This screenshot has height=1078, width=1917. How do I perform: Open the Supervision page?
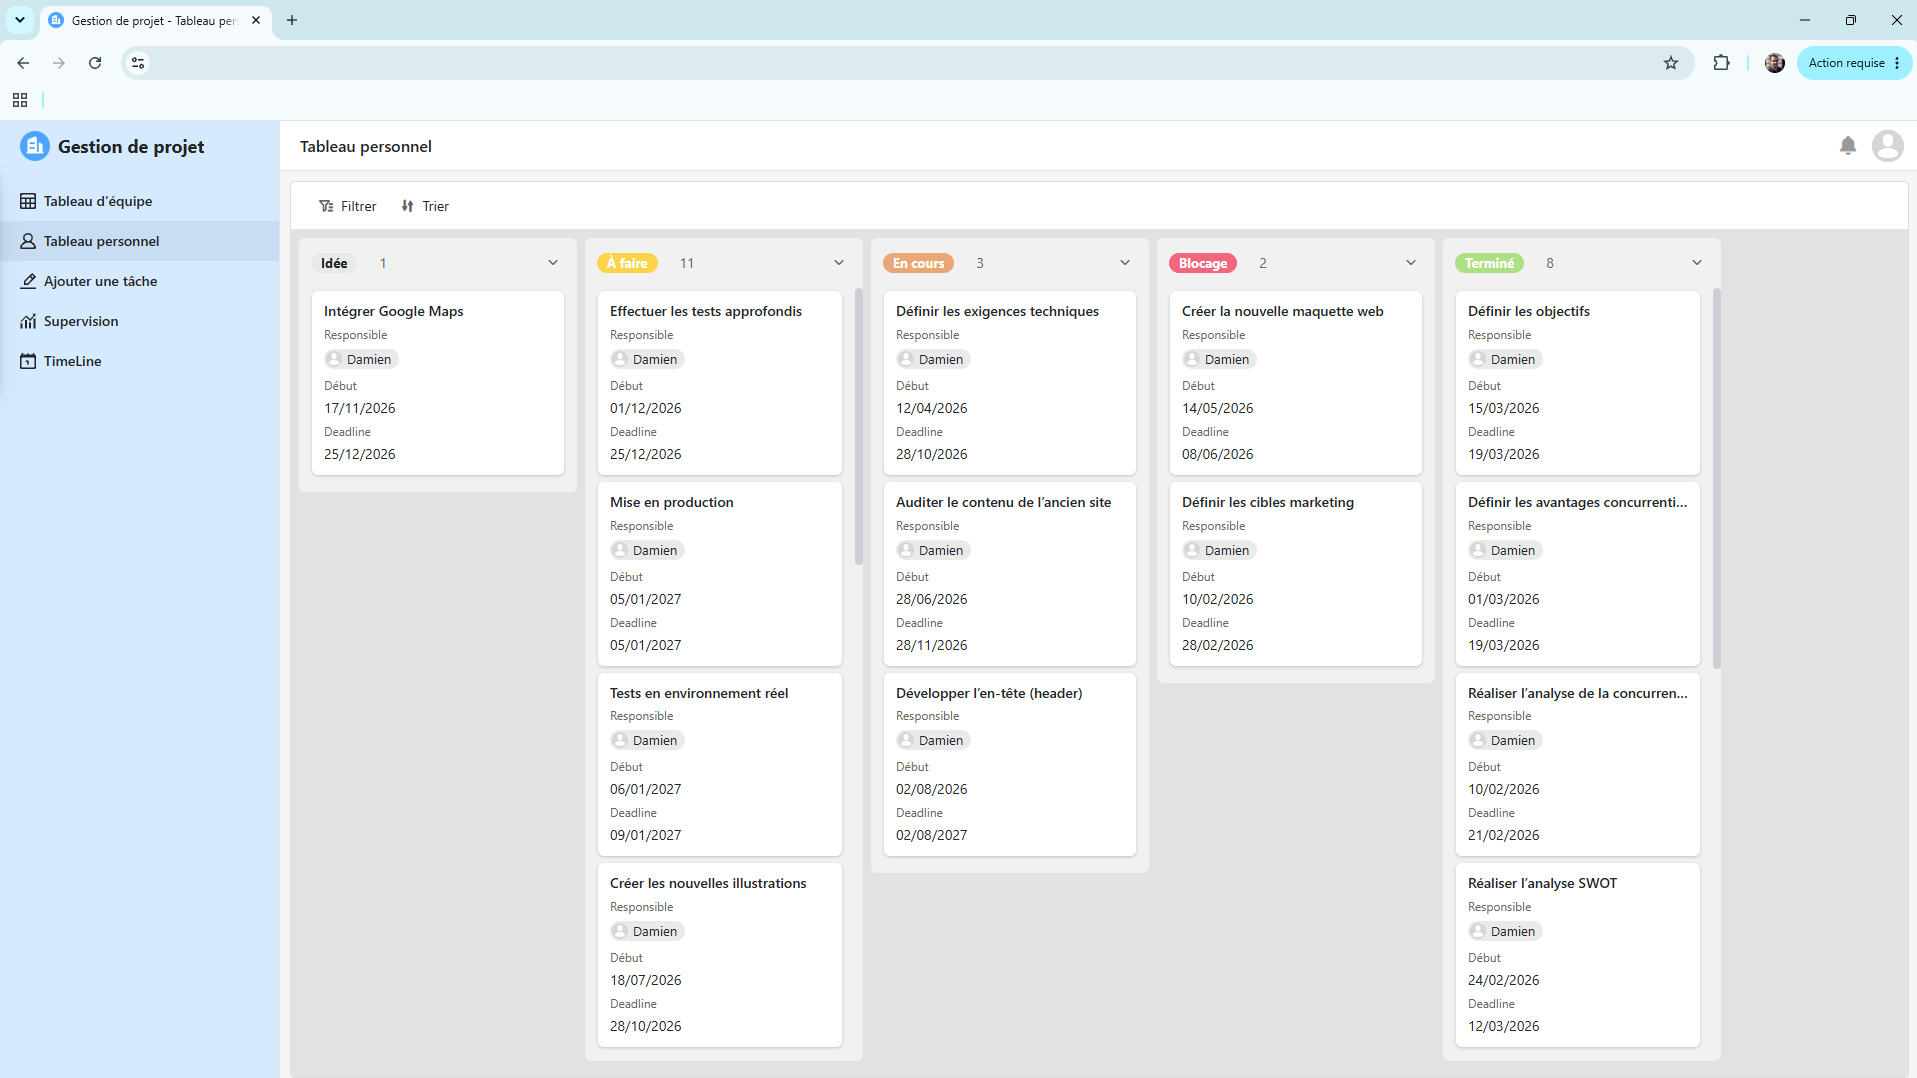click(140, 321)
